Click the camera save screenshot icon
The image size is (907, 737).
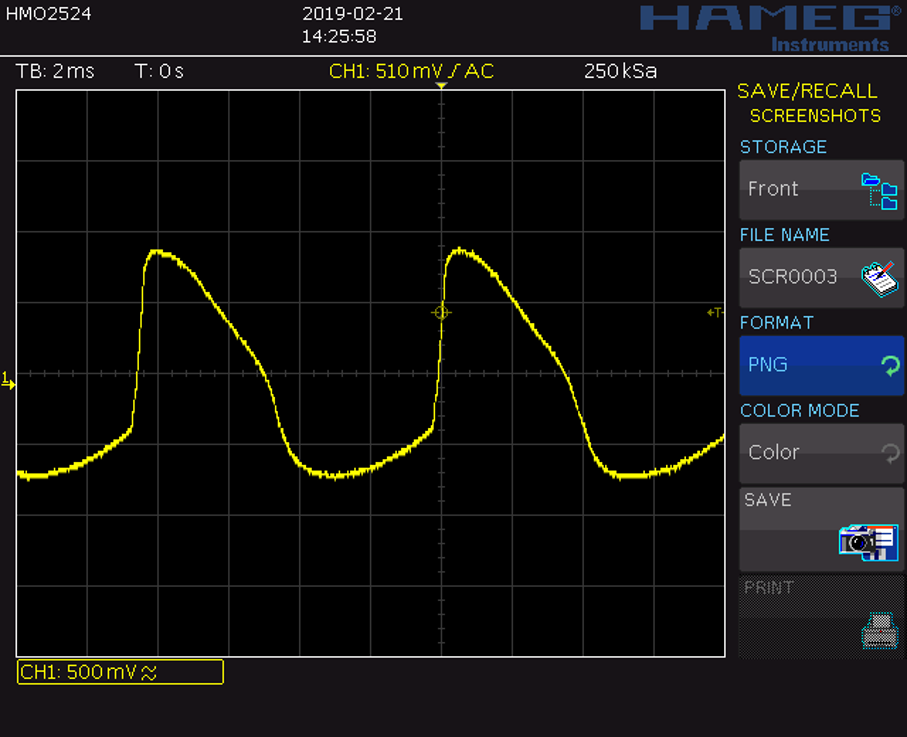click(868, 542)
